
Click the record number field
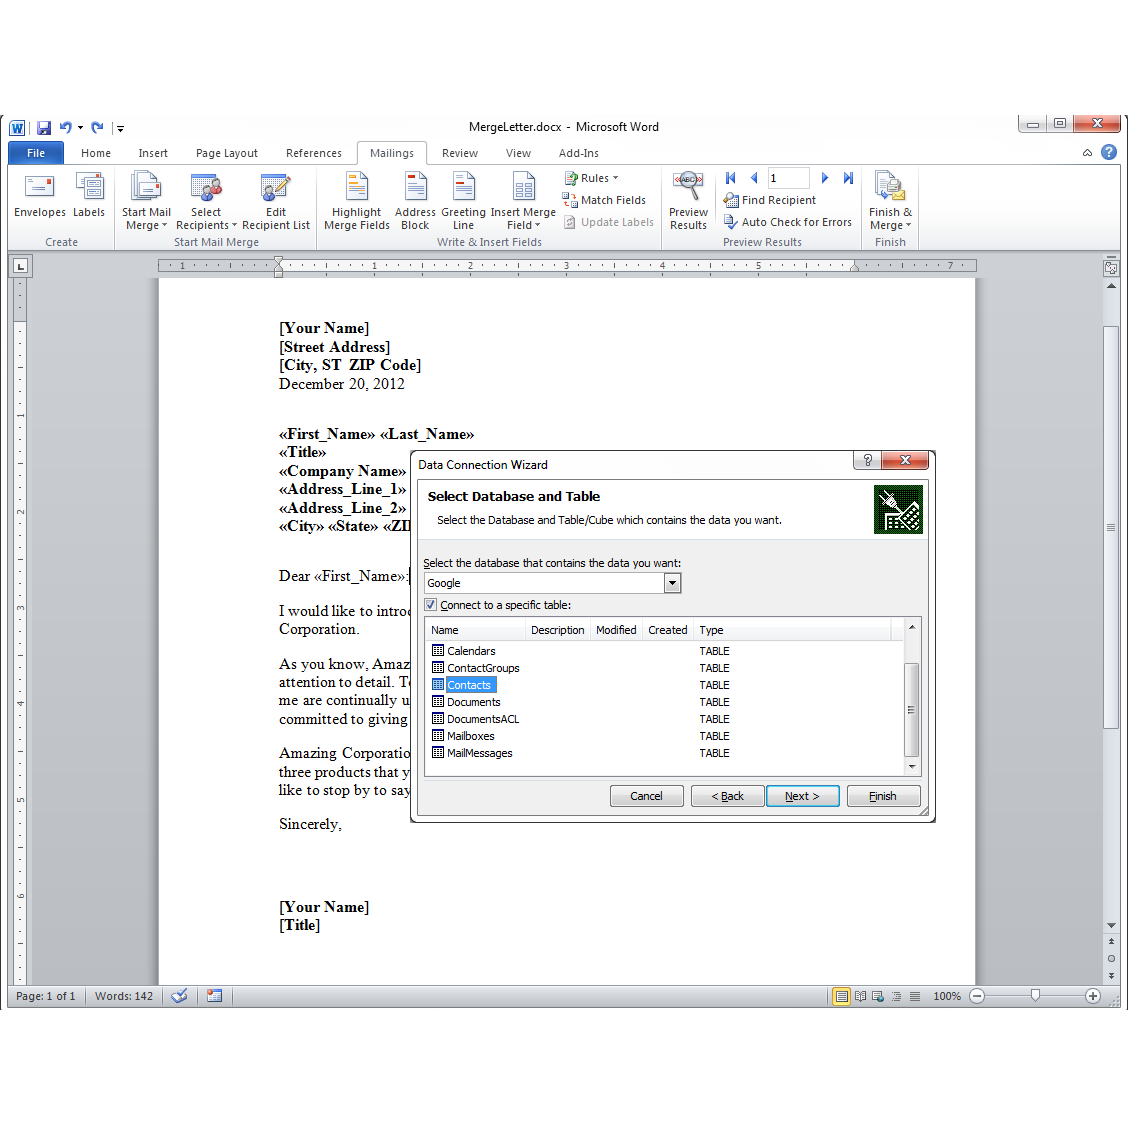788,178
